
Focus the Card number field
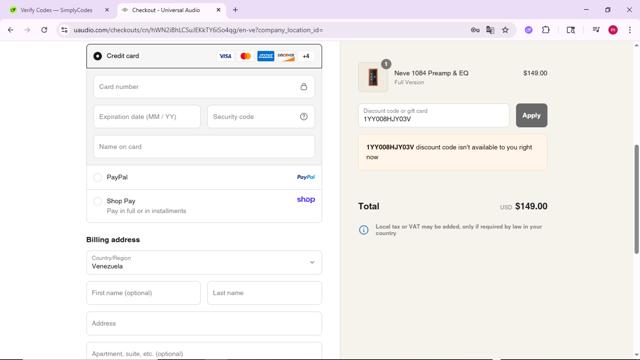(x=204, y=87)
